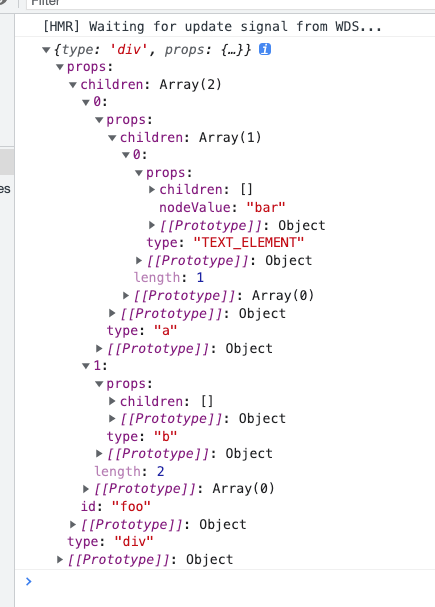Select the nodeValue "bar" string value
This screenshot has width=435, height=607.
click(265, 207)
